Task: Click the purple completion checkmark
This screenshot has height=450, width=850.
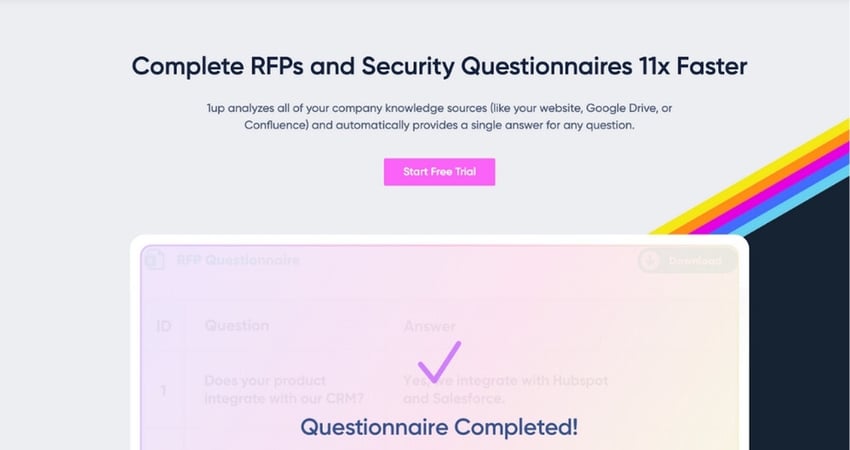Action: [438, 362]
